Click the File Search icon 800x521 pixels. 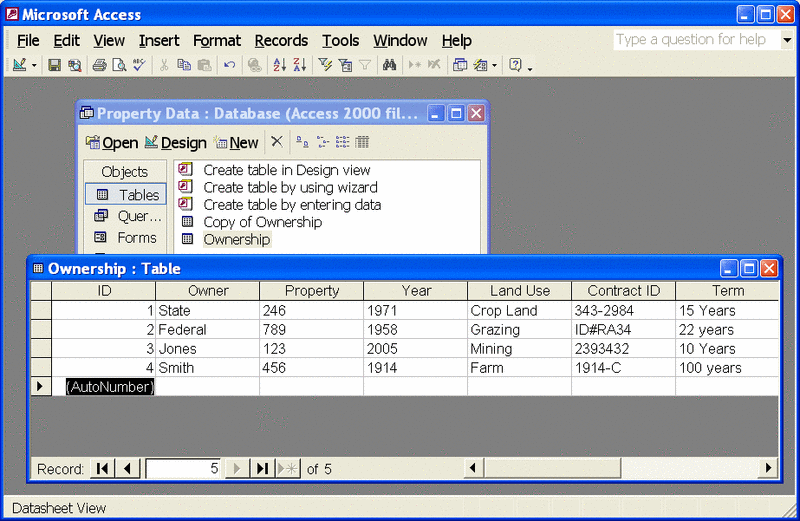75,65
